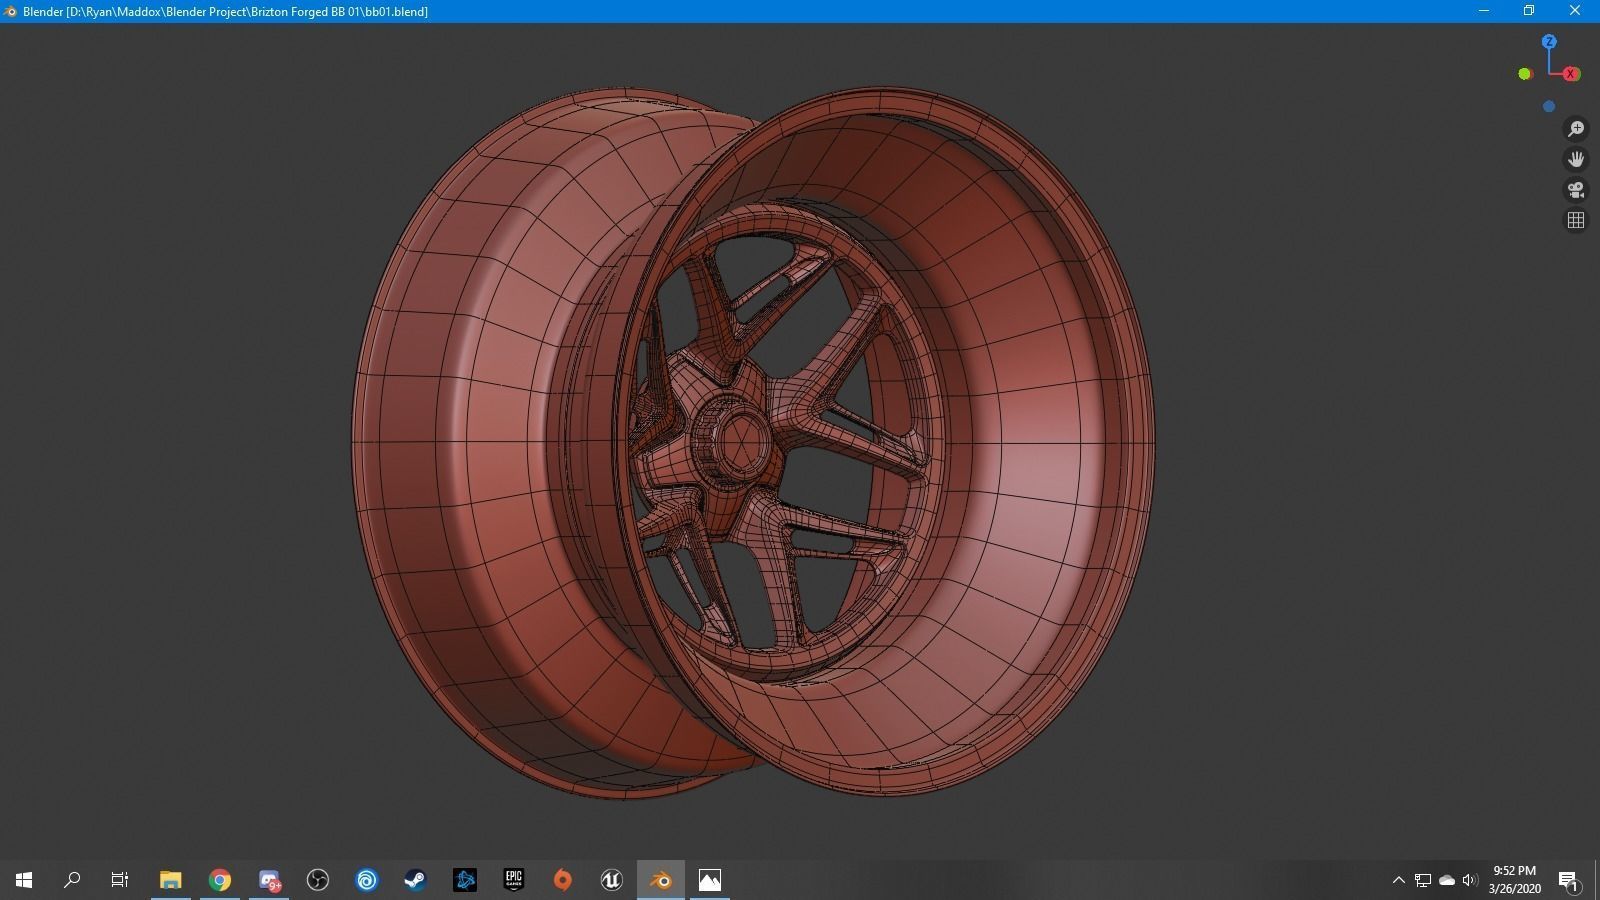Image resolution: width=1600 pixels, height=900 pixels.
Task: Click the Blender logo in title bar
Action: click(x=11, y=11)
